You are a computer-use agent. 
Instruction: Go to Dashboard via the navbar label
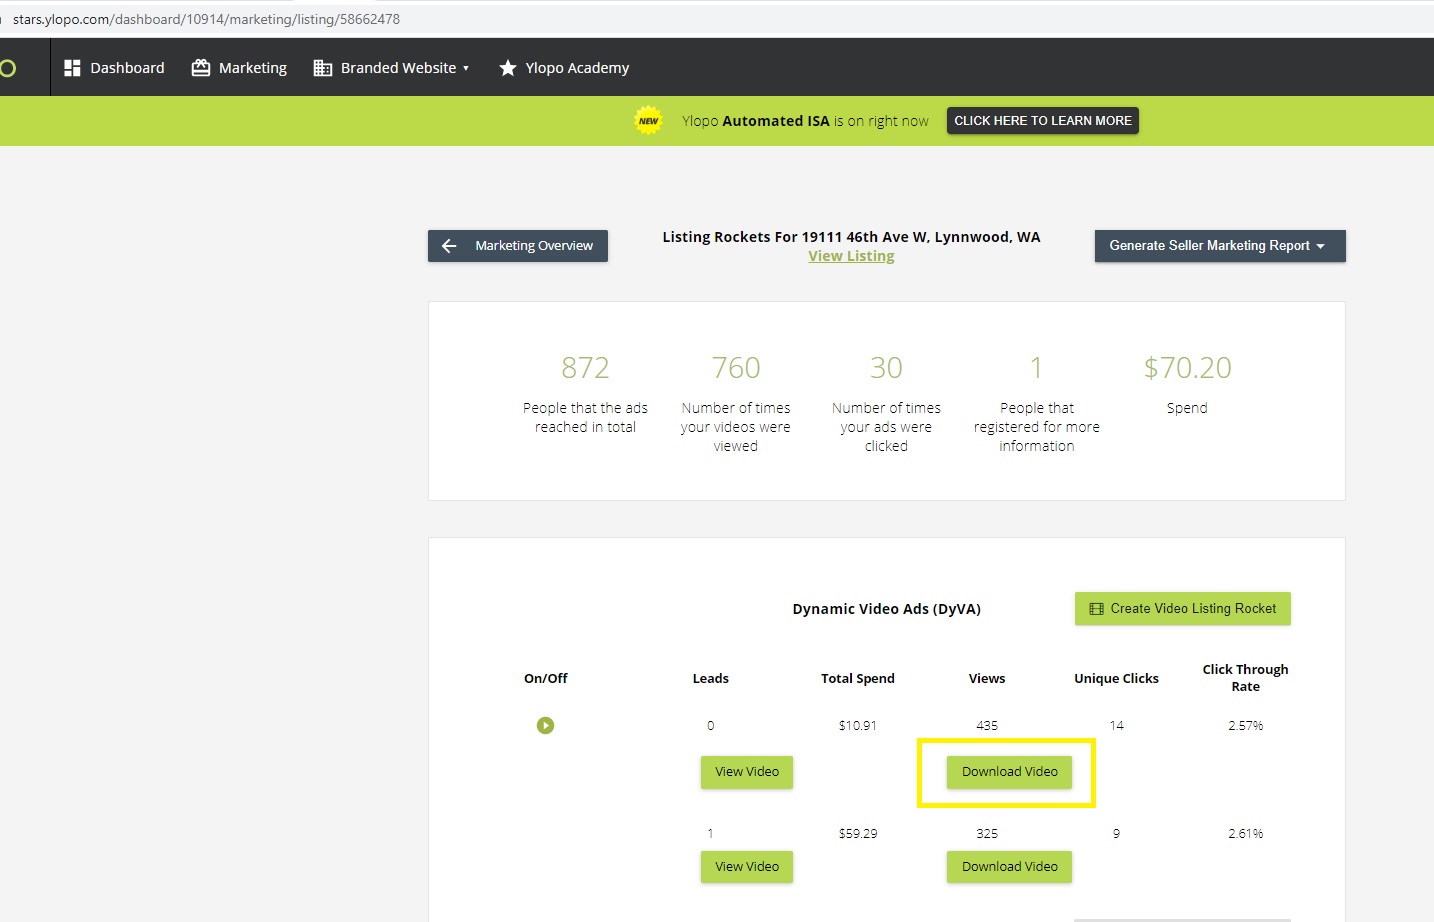click(127, 68)
